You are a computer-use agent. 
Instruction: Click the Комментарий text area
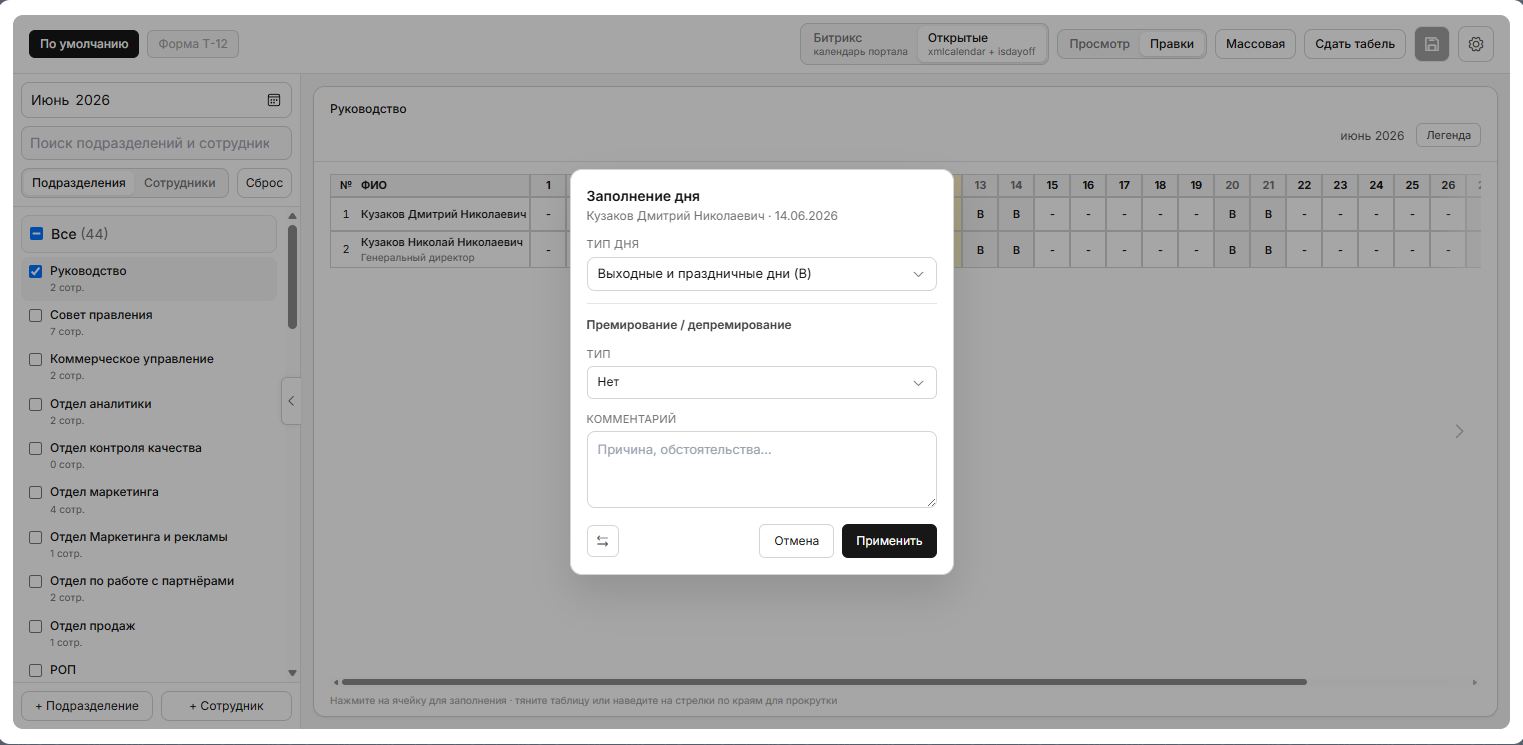[x=761, y=469]
